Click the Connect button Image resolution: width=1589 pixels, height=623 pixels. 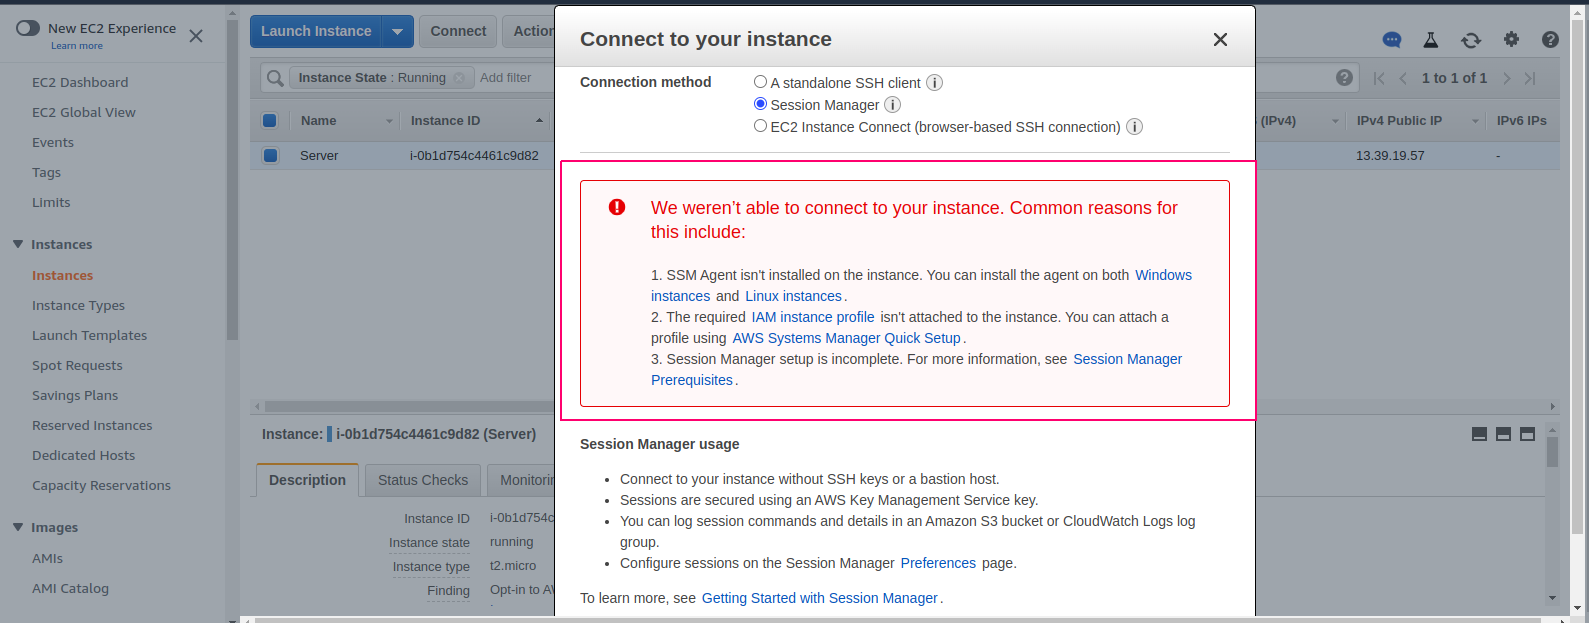(x=458, y=32)
